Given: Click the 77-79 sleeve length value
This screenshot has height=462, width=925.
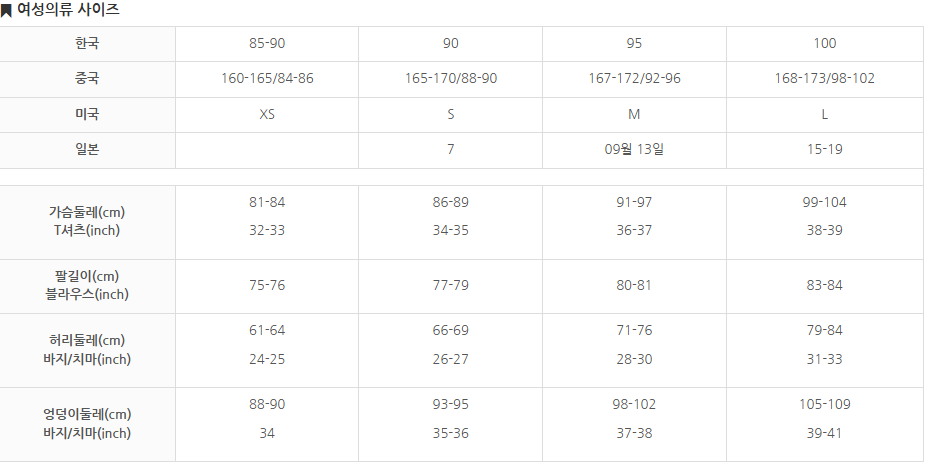Looking at the screenshot, I should [x=451, y=286].
